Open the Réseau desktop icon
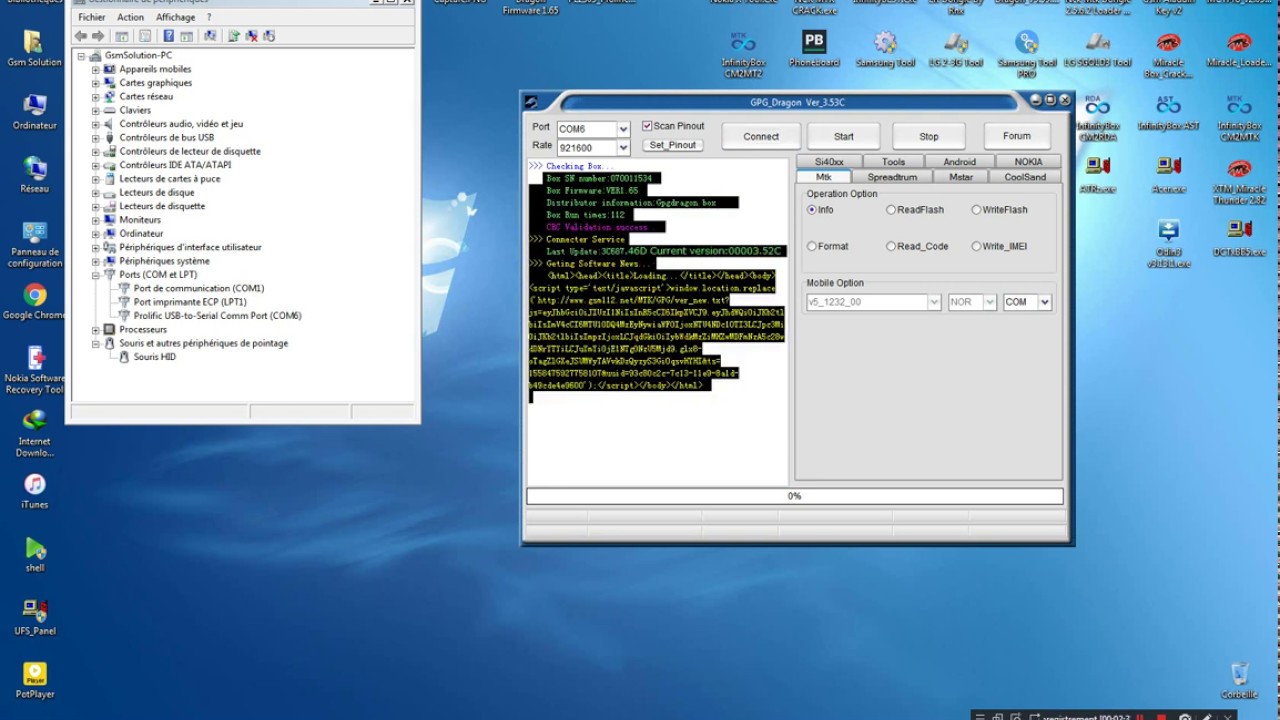Viewport: 1280px width, 720px height. (x=34, y=175)
